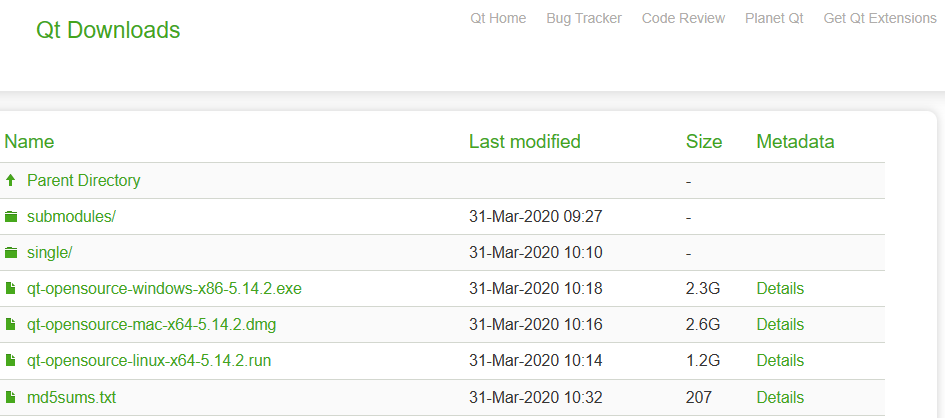Viewport: 945px width, 418px height.
Task: View Details for md5sums.txt
Action: 780,398
